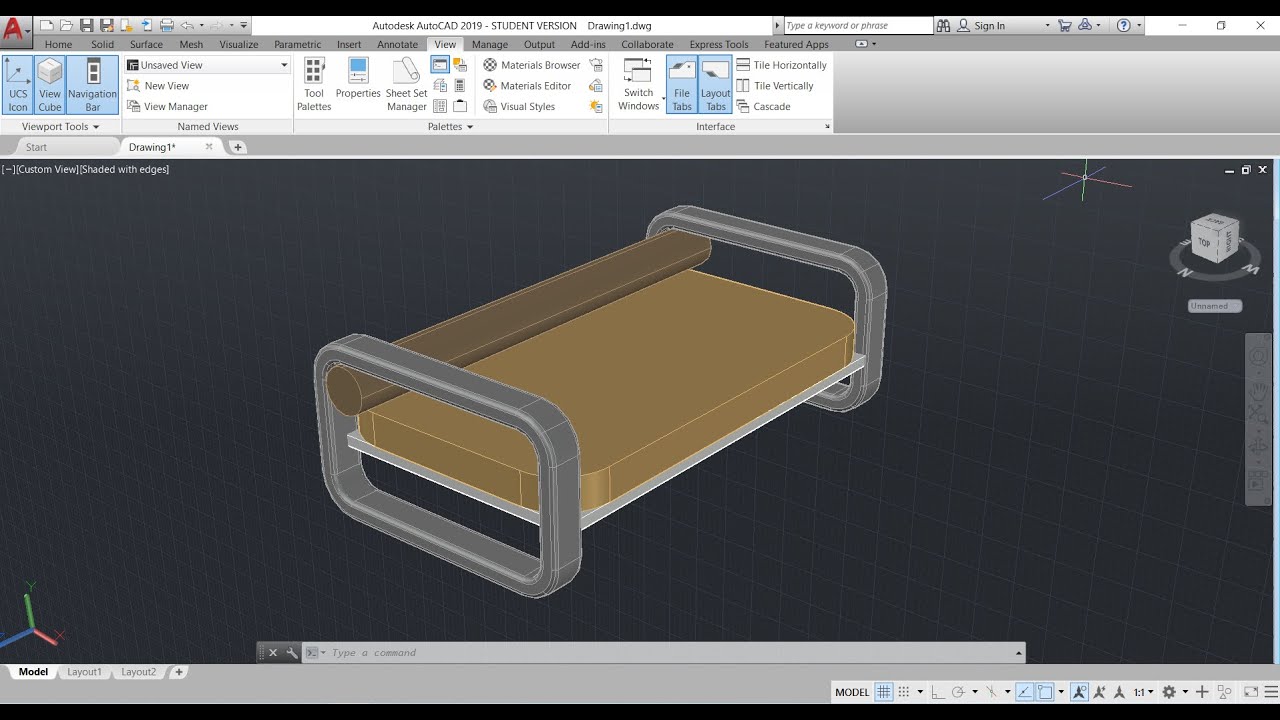Toggle the UCS Icon display
1280x720 pixels.
click(18, 84)
